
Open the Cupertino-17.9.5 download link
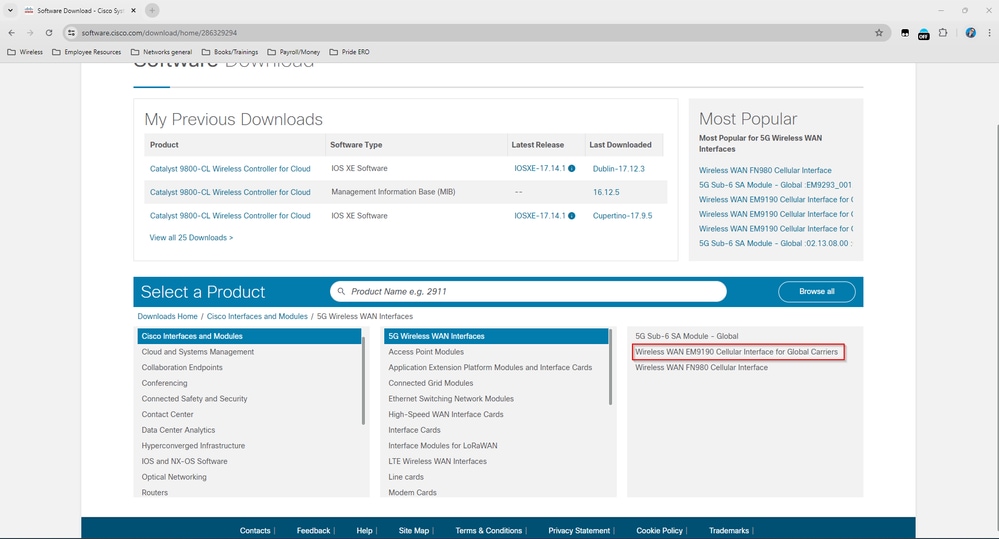[x=622, y=216]
